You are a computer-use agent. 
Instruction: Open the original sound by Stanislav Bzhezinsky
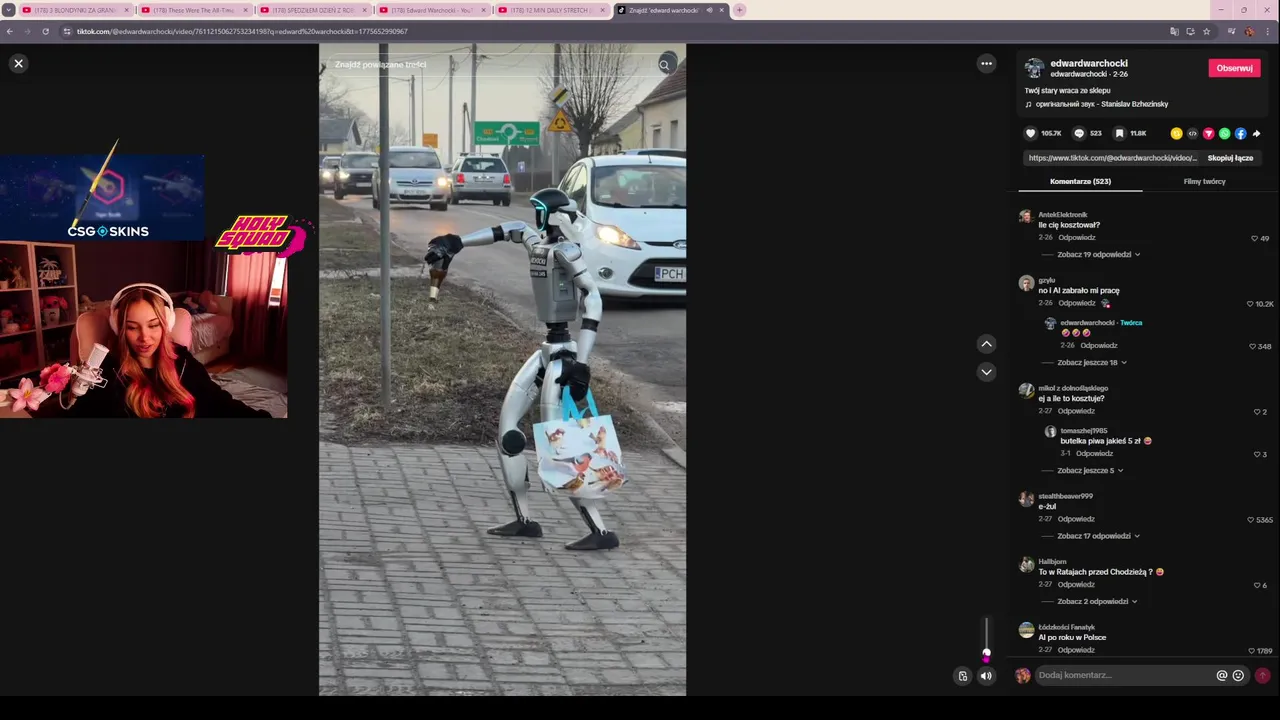[1102, 104]
